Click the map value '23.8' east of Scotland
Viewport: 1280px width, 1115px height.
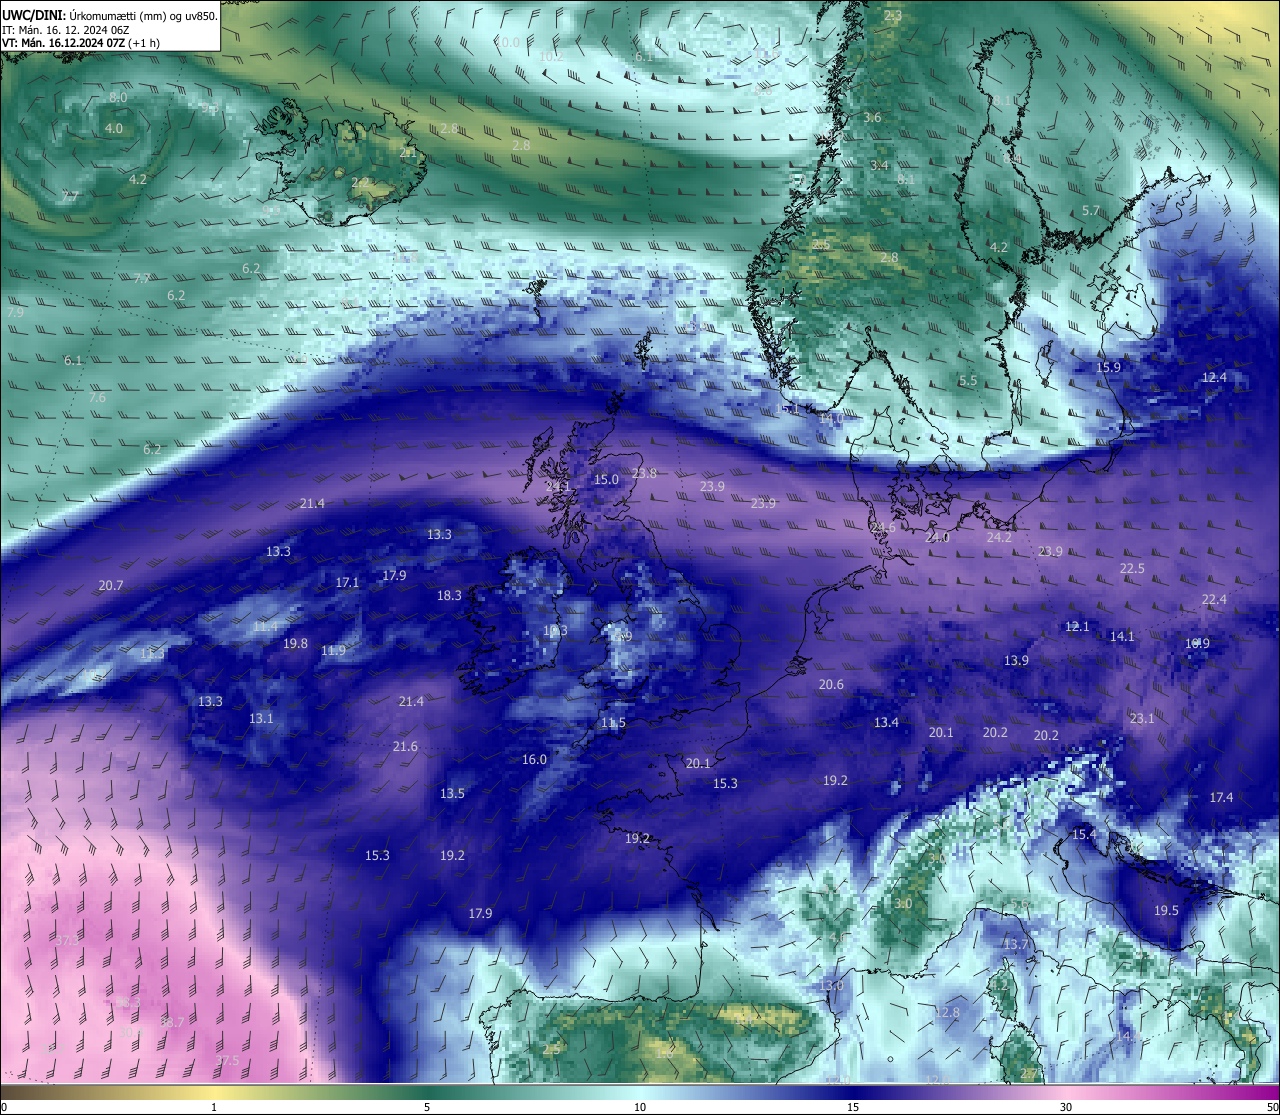(x=644, y=473)
